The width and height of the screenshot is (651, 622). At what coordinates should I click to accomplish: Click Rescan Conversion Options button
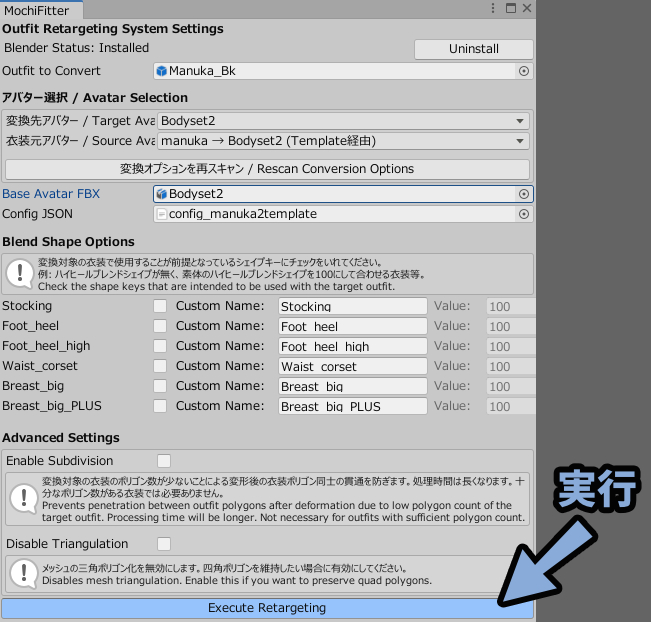click(267, 169)
